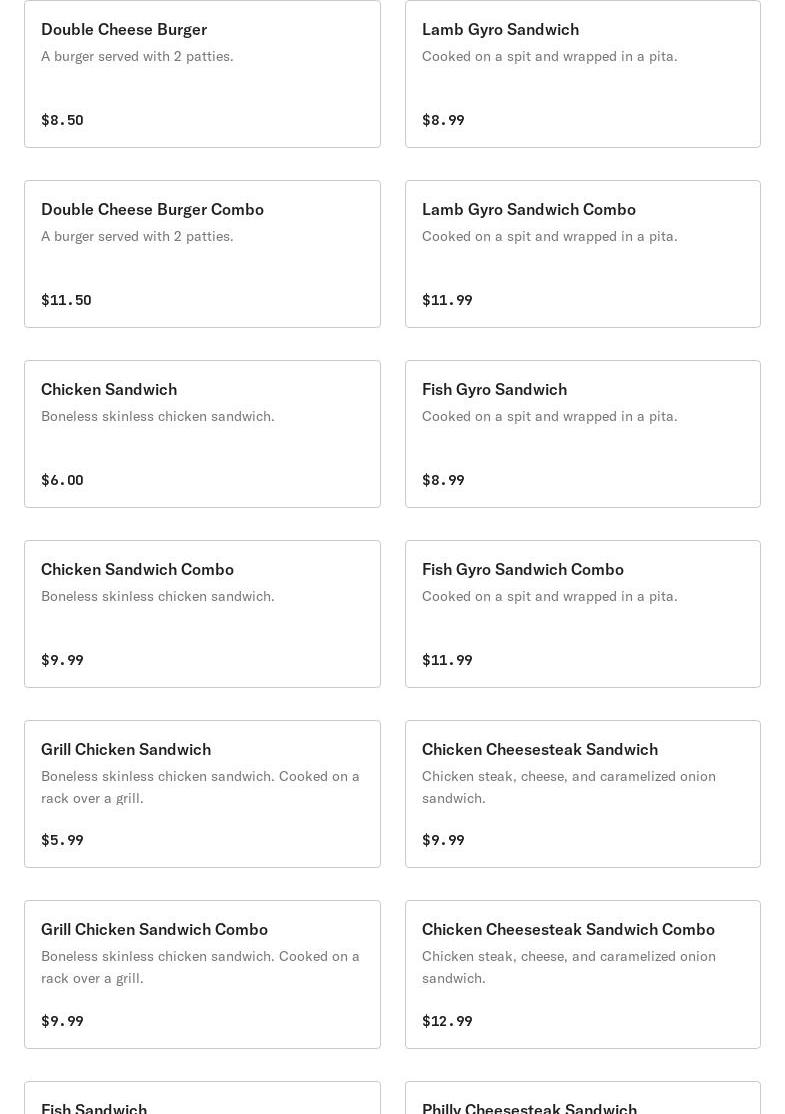Pick the Fish Gyro Sandwich Combo
This screenshot has width=785, height=1114.
tap(582, 614)
